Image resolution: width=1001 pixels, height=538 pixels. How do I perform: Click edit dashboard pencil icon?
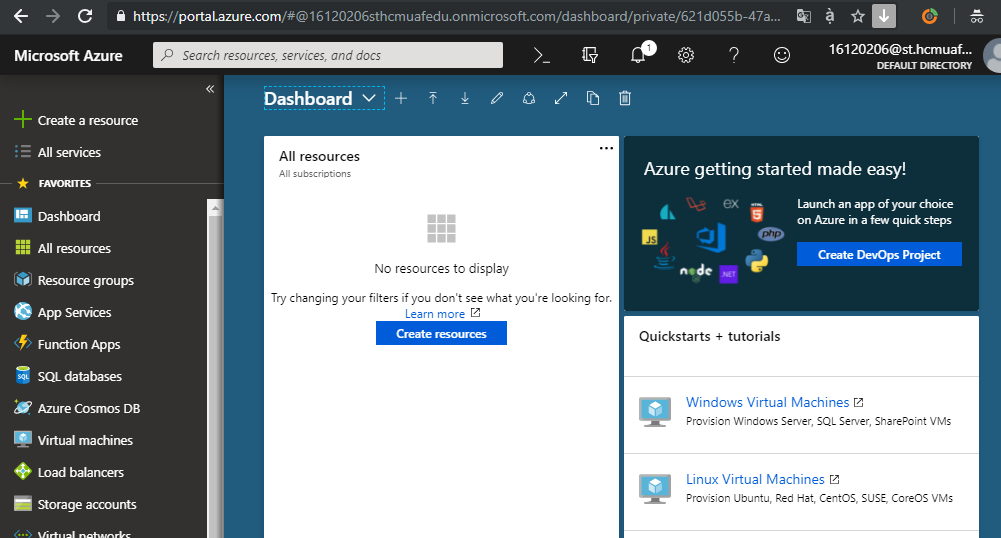pyautogui.click(x=497, y=98)
